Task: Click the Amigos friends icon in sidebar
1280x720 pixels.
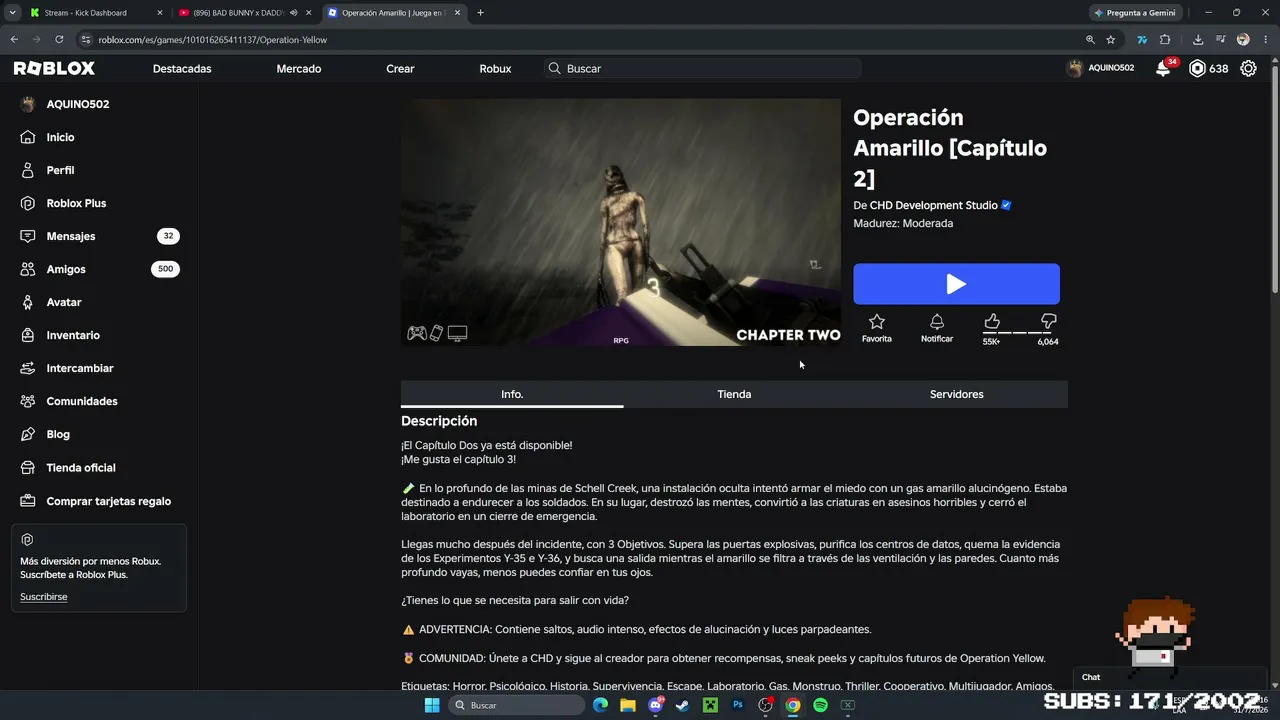Action: [x=28, y=269]
